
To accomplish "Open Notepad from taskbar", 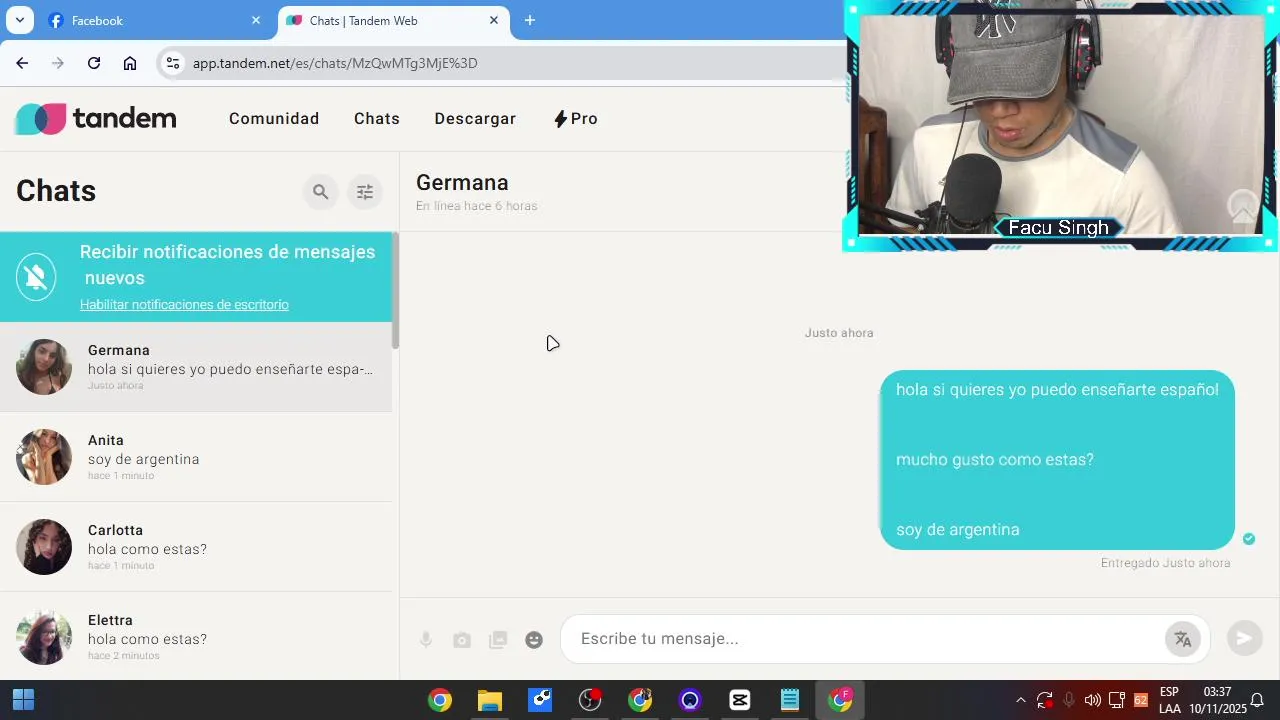I will [x=790, y=700].
